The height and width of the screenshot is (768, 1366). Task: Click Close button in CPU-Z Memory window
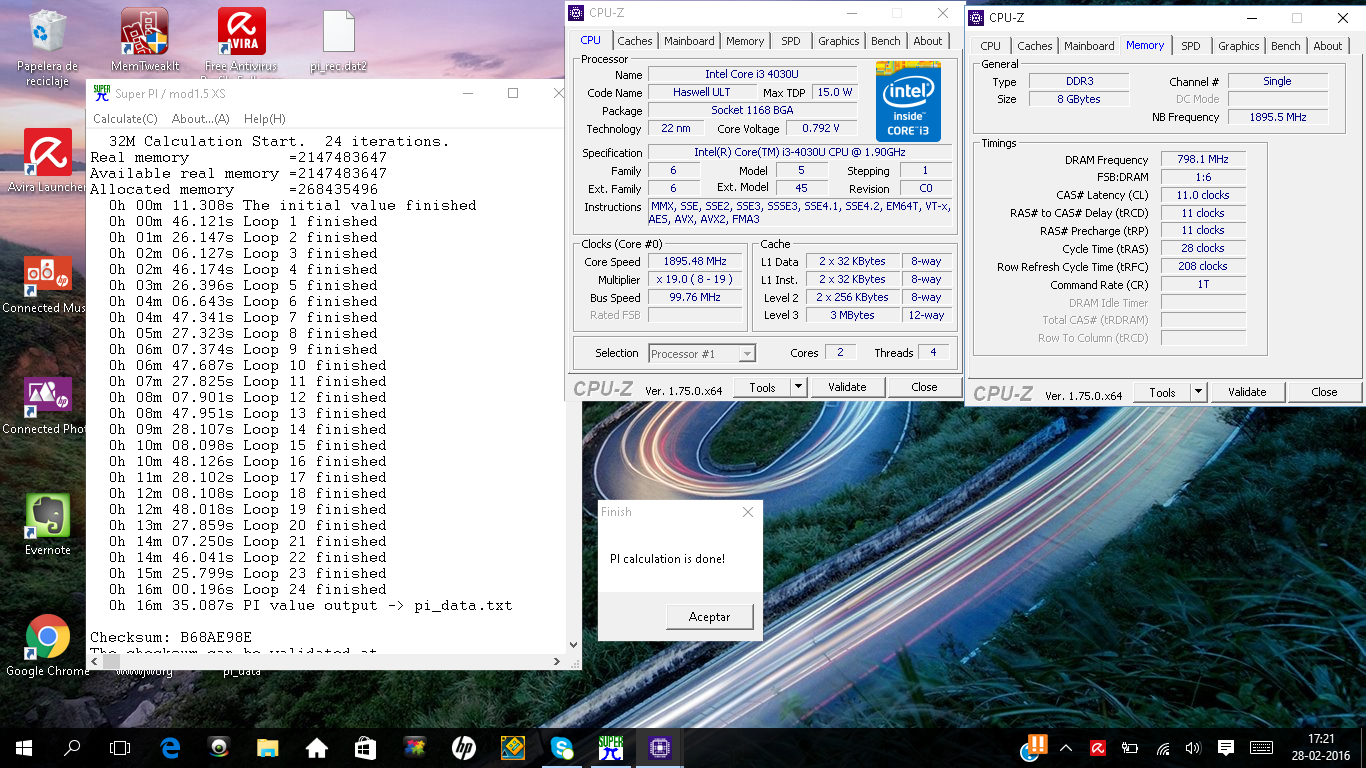click(x=1324, y=392)
